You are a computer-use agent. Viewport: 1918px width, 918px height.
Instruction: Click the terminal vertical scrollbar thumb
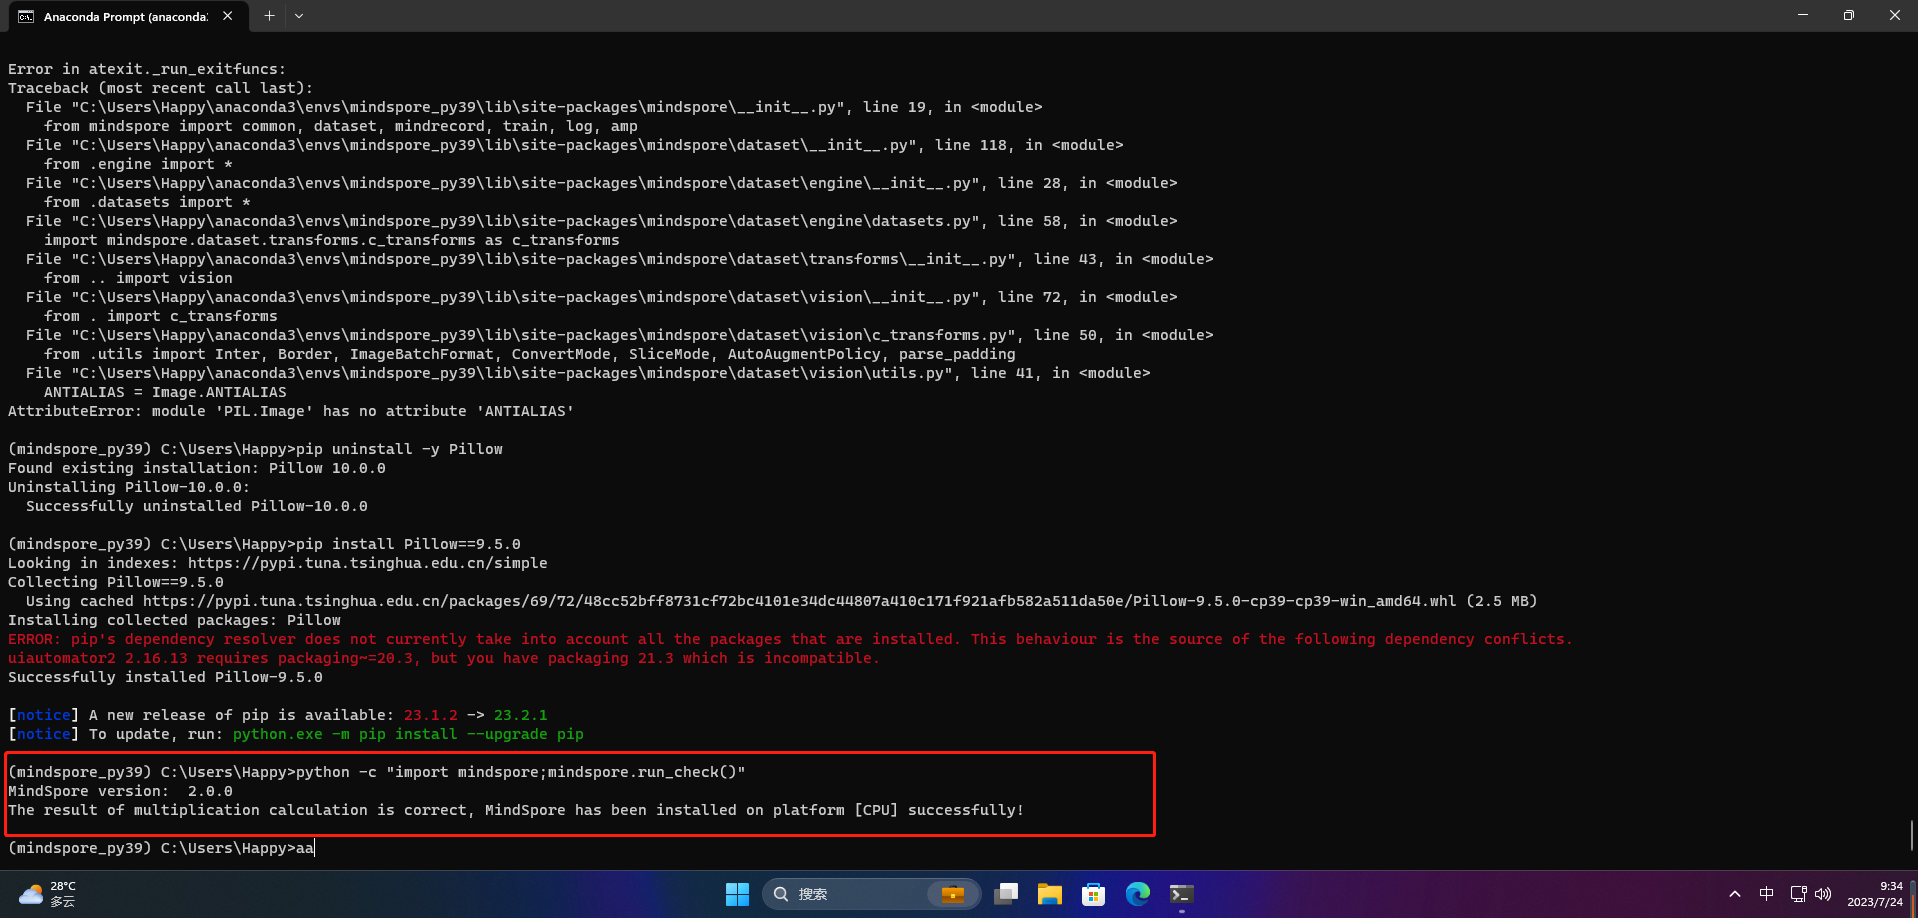[1911, 838]
